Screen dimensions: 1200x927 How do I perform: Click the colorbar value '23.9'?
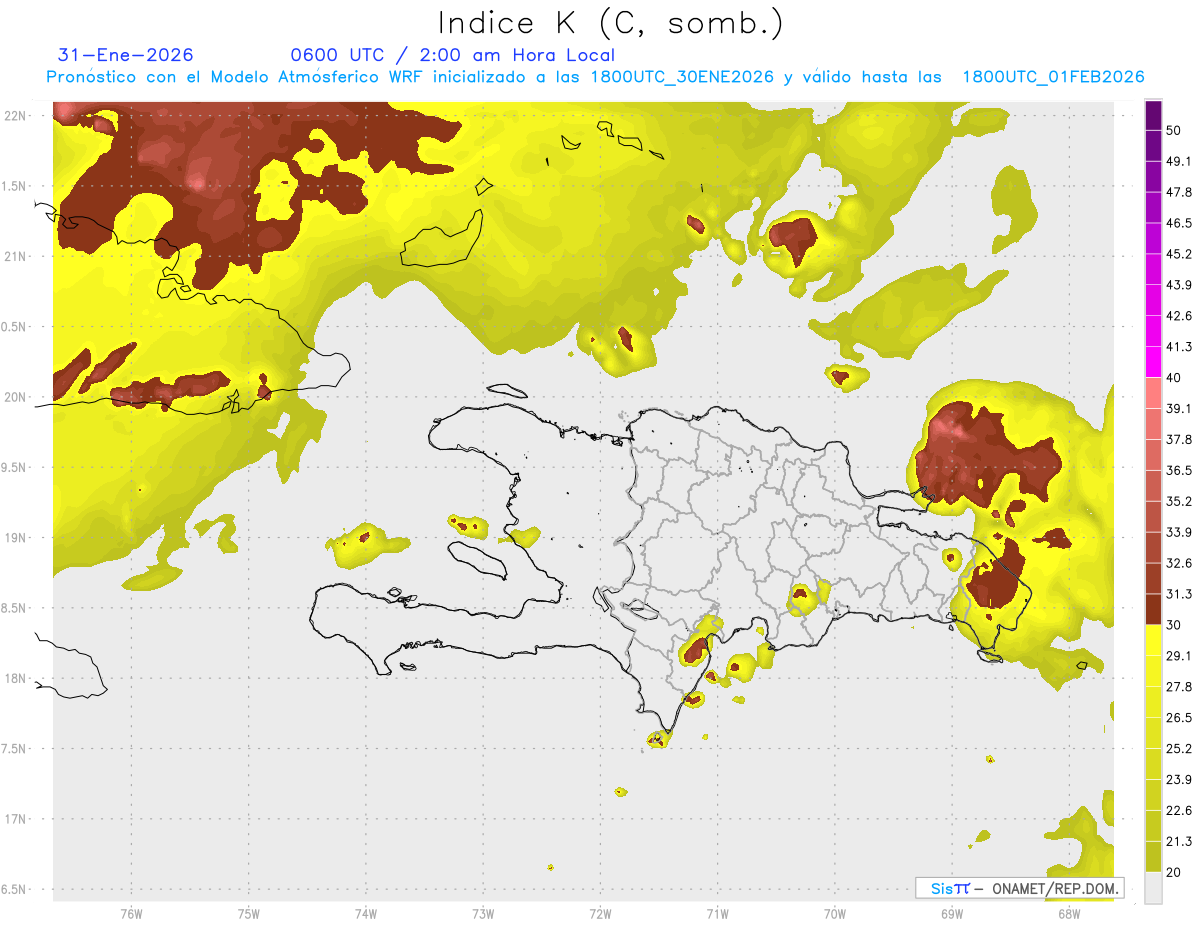click(1178, 780)
